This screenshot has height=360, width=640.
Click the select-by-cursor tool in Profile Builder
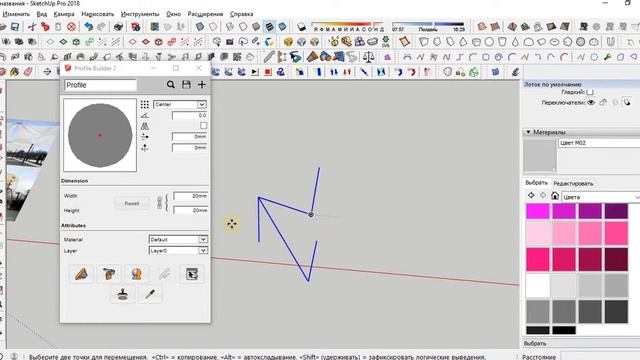point(192,273)
